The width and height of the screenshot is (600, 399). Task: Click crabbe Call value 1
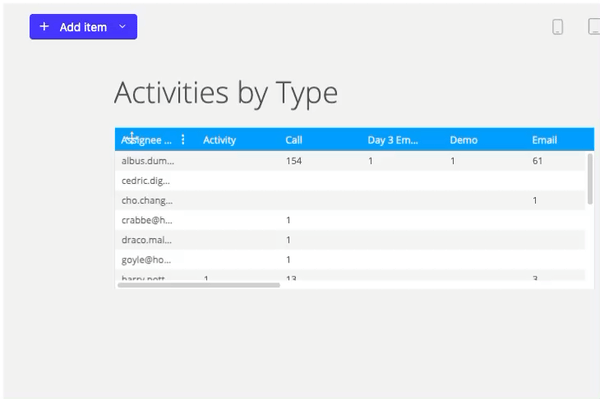point(289,220)
